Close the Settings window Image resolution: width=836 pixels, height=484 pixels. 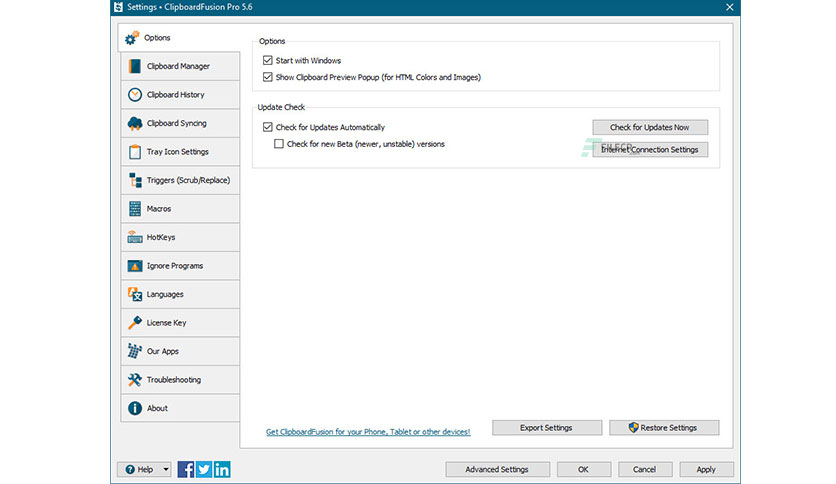point(729,7)
